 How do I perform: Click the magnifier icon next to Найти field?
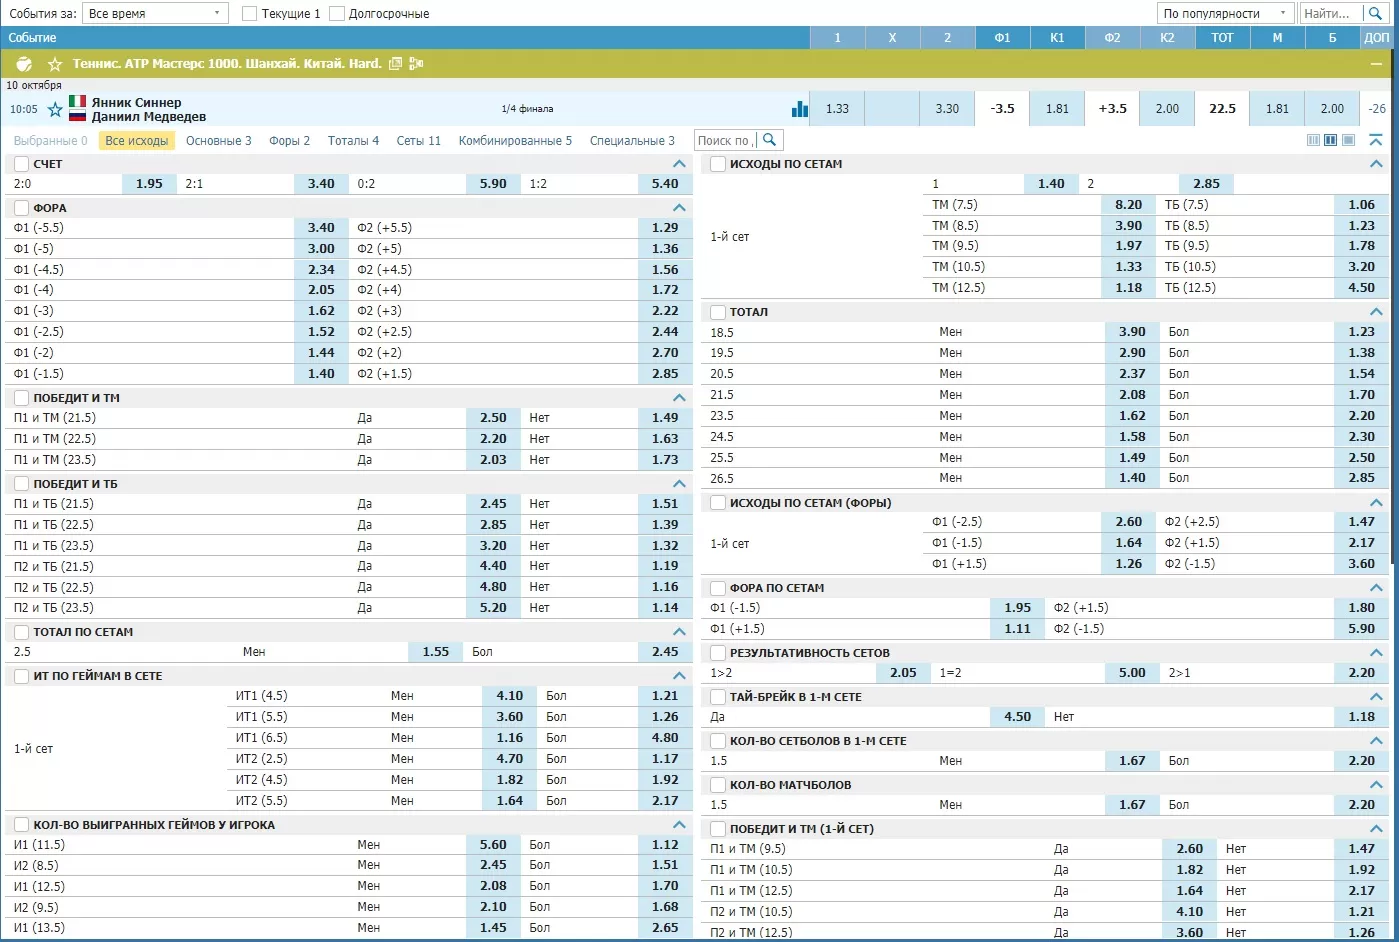pos(1375,13)
